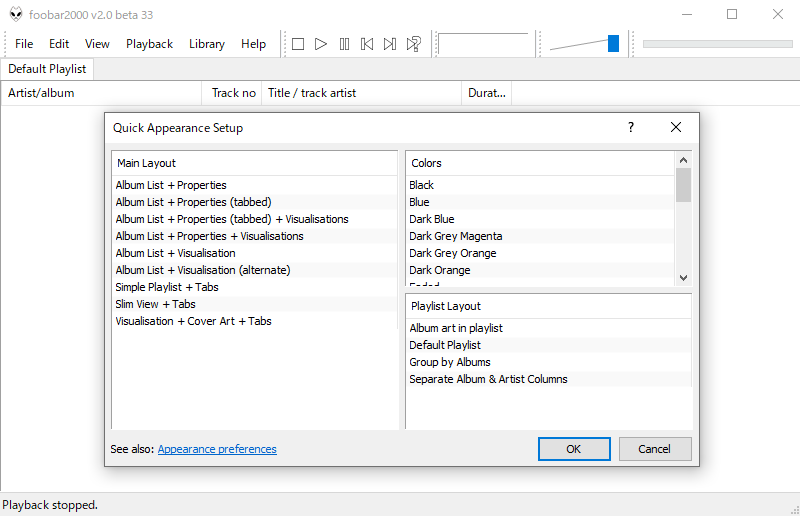
Task: Open the Library menu
Action: tap(207, 44)
